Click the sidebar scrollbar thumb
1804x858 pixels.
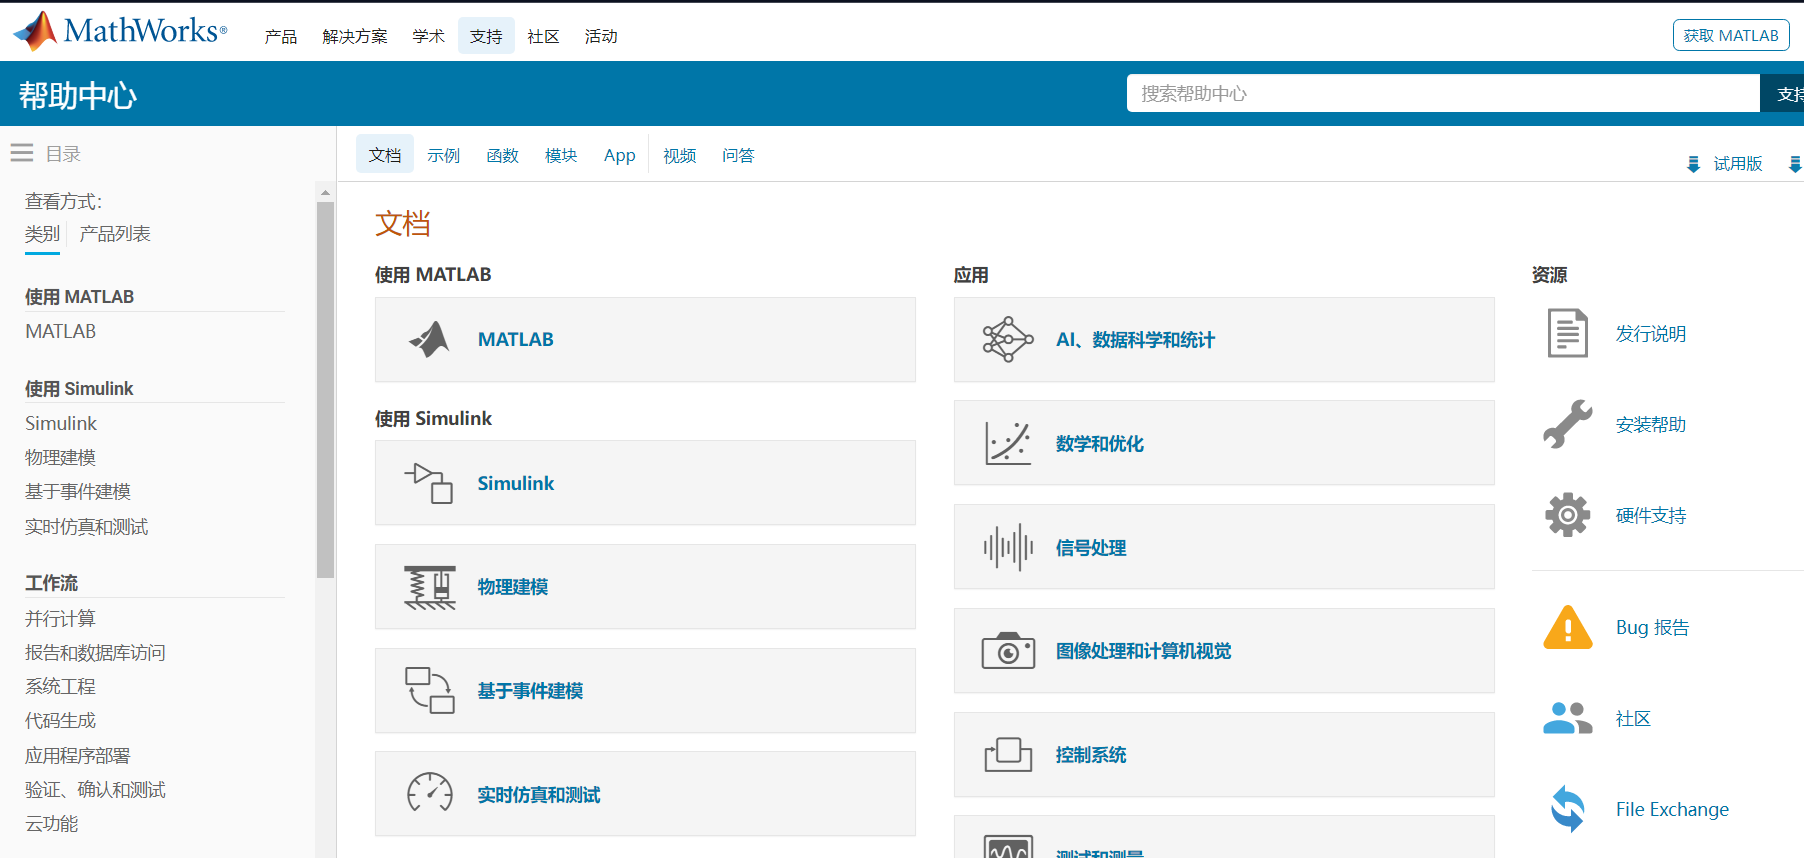pos(325,390)
